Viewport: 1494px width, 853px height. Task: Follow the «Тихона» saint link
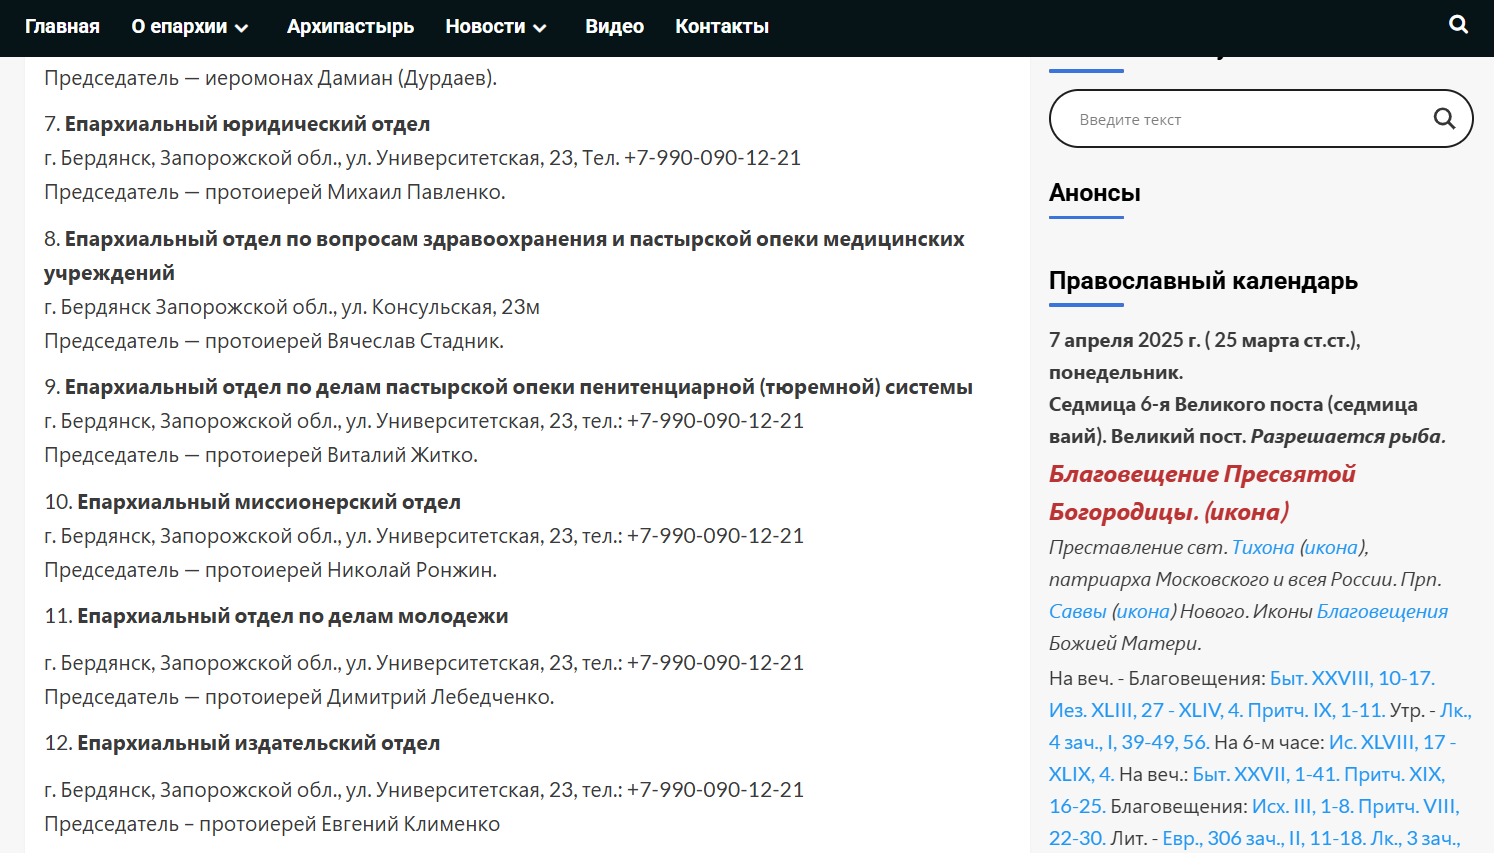(1262, 547)
